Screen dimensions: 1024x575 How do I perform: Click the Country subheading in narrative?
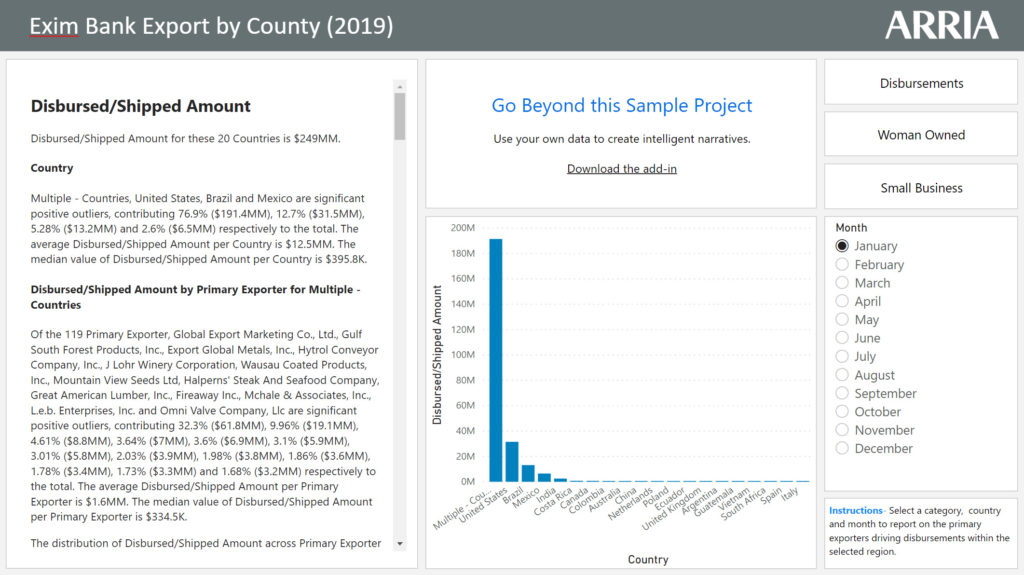[52, 168]
